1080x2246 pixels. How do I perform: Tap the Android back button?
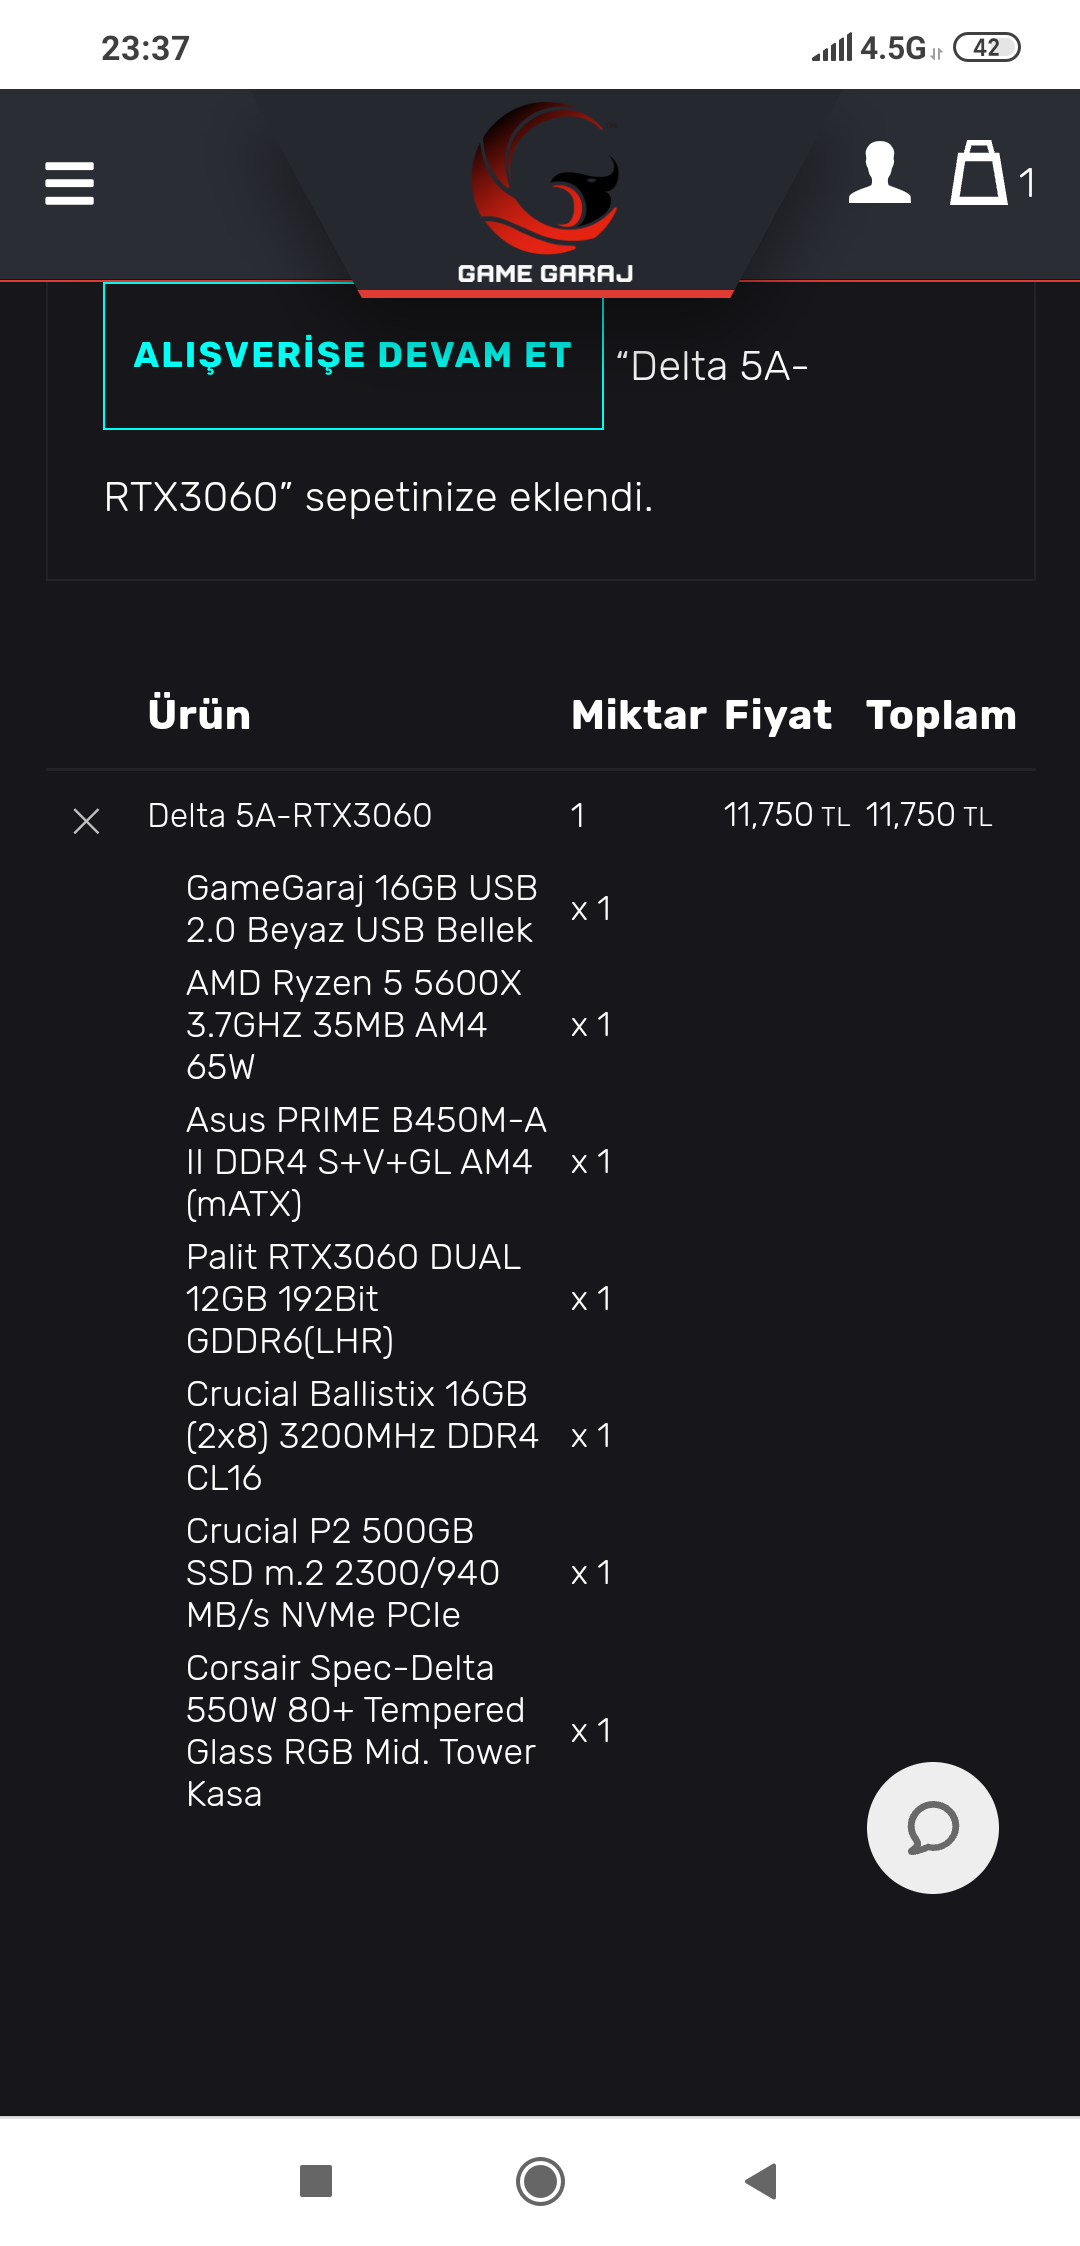[x=761, y=2181]
